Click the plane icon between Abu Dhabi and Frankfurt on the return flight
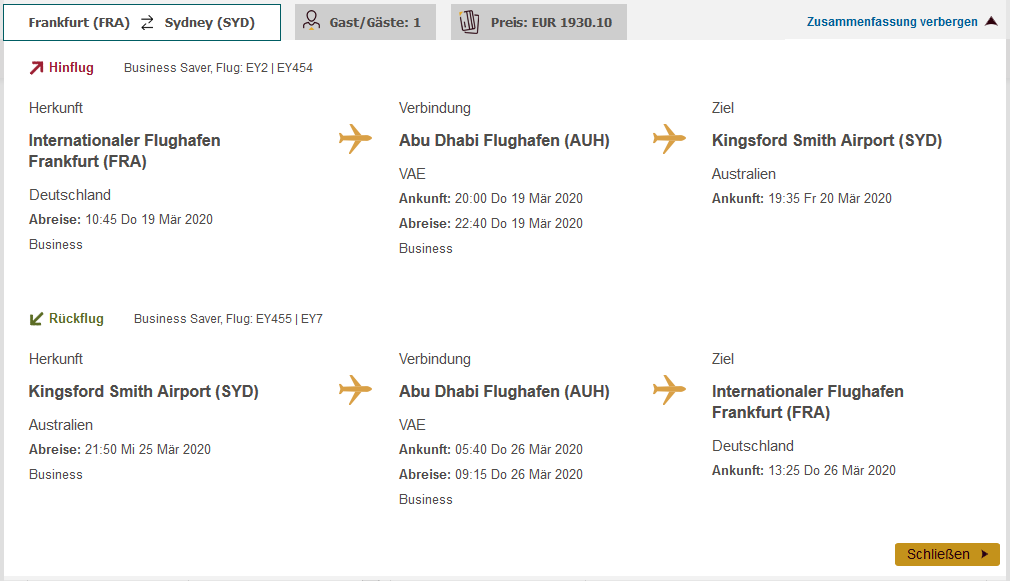The image size is (1010, 581). coord(669,389)
